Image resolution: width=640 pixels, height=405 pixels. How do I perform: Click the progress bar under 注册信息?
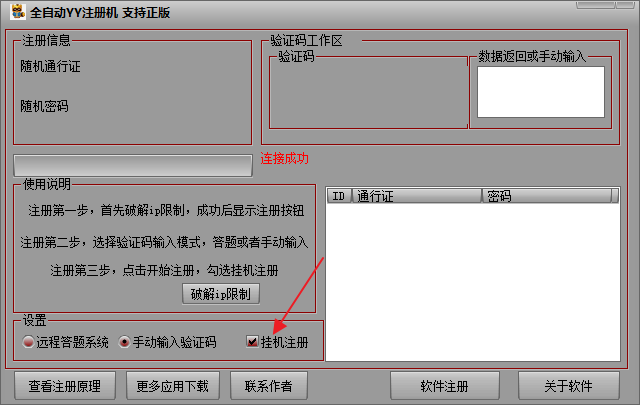coord(133,165)
